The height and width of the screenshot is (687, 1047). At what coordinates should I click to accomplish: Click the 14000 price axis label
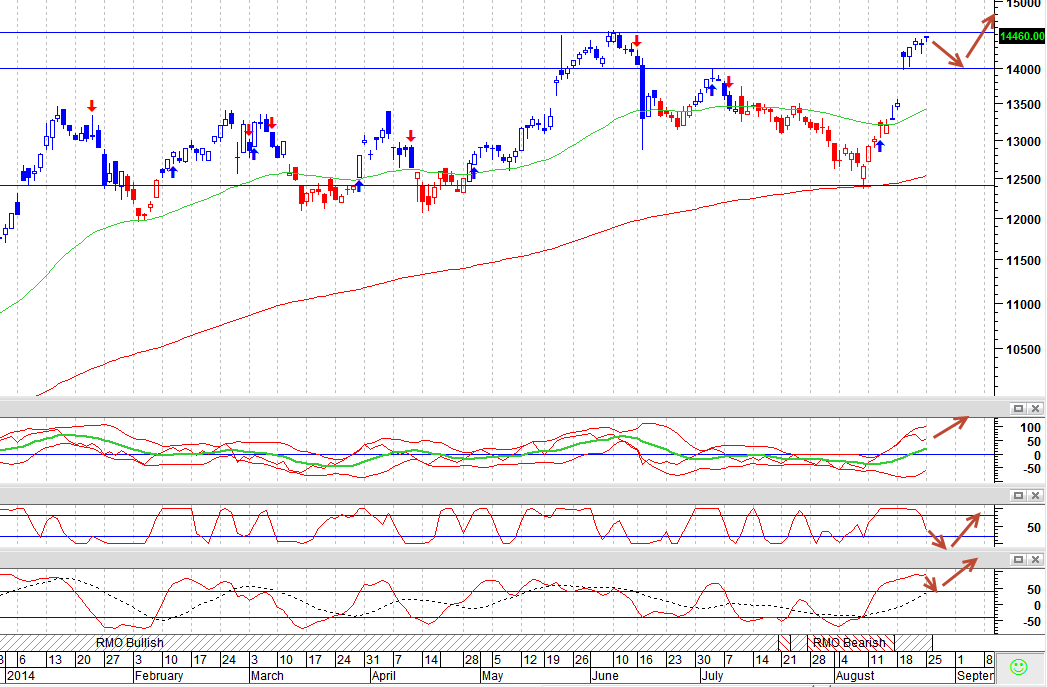coord(1022,69)
